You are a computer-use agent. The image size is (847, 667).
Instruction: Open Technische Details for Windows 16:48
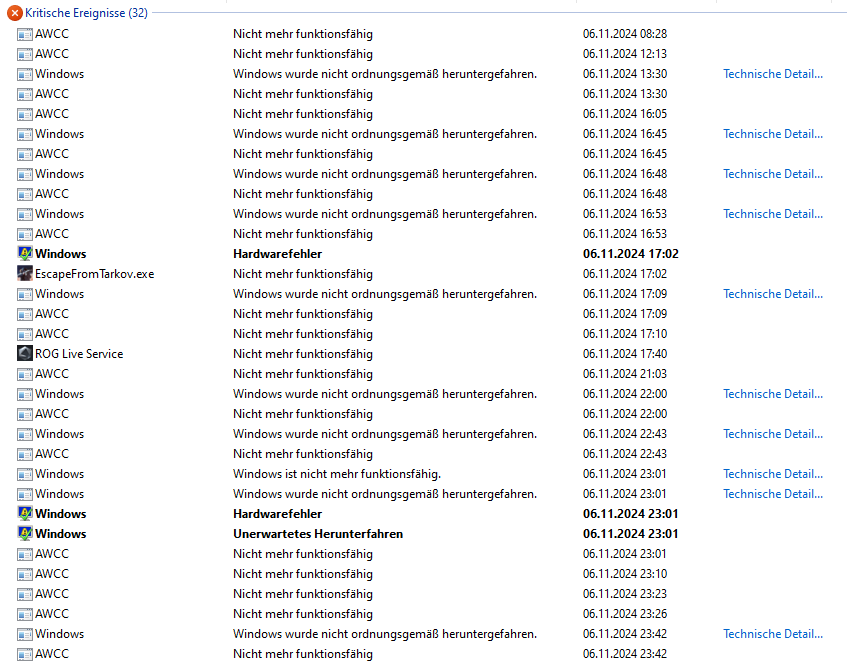pyautogui.click(x=773, y=173)
